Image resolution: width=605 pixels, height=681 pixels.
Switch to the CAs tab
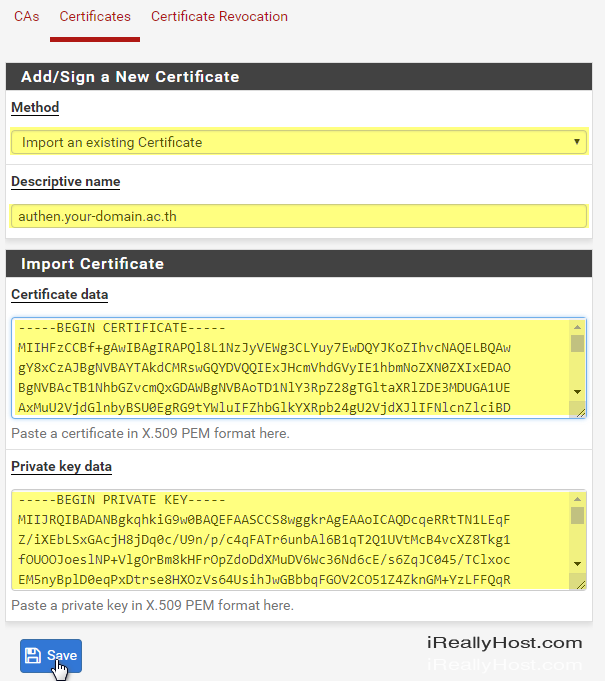click(26, 17)
